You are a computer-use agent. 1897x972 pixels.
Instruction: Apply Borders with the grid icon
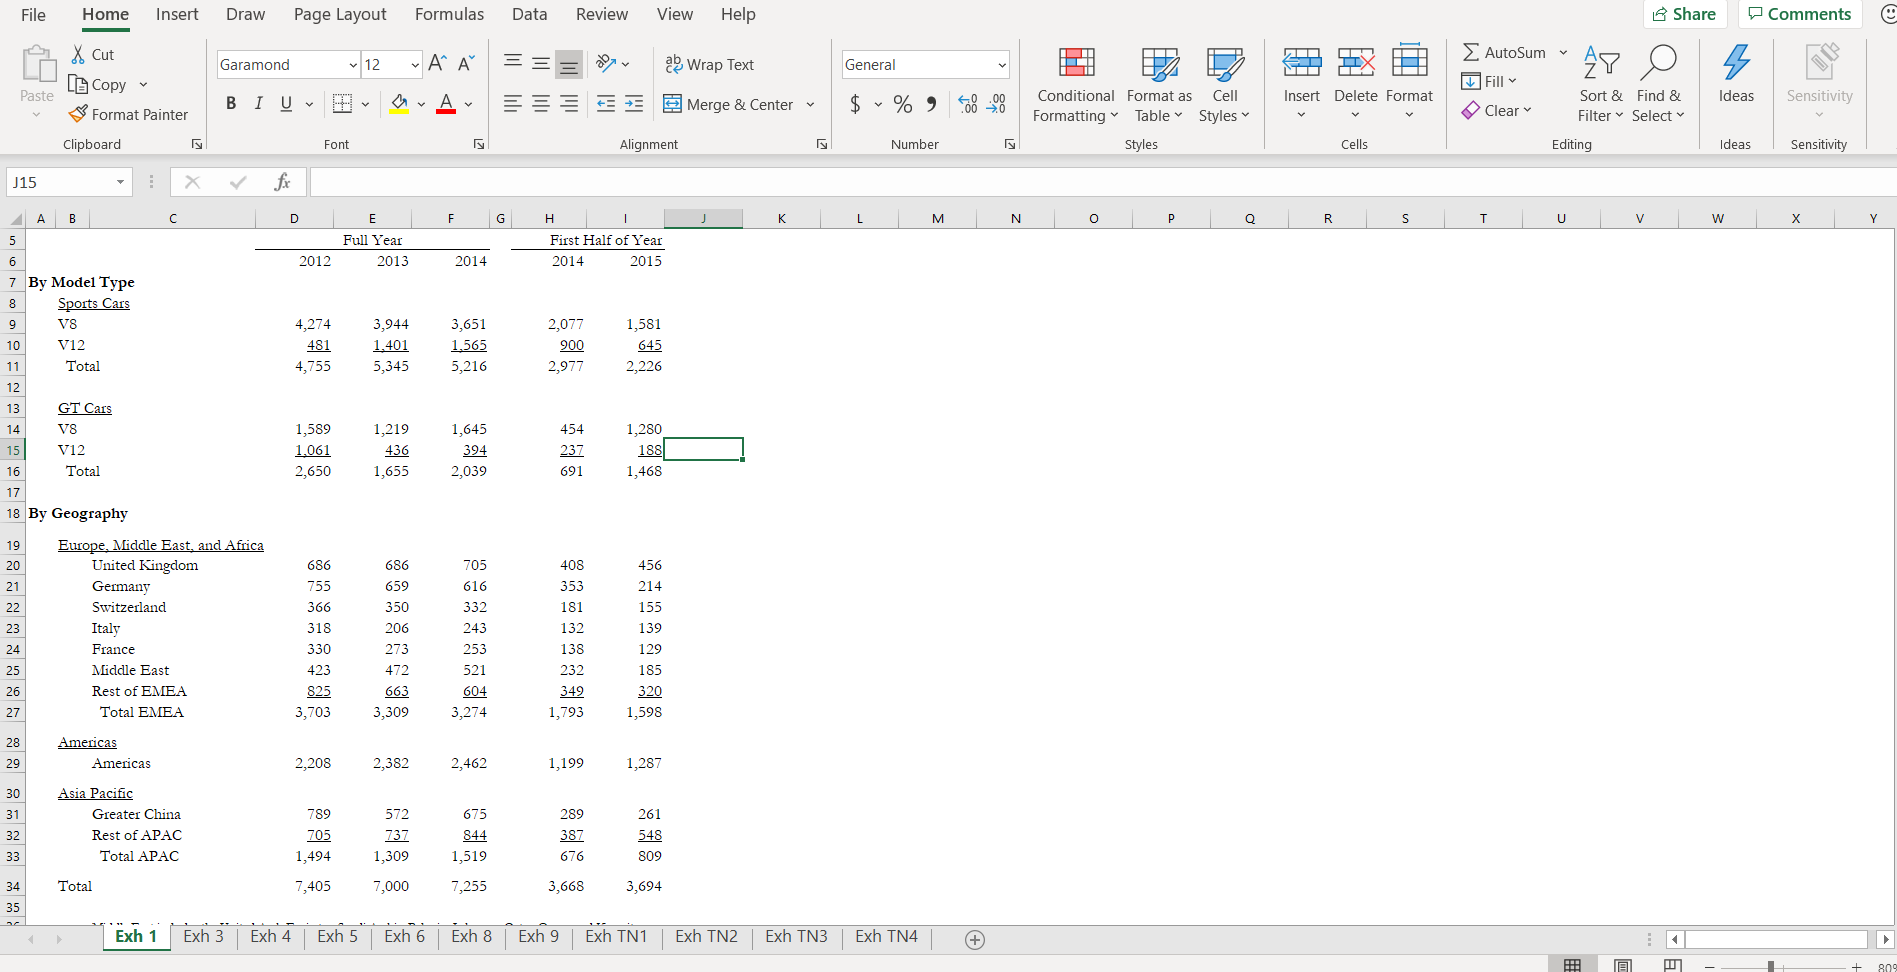pyautogui.click(x=342, y=104)
